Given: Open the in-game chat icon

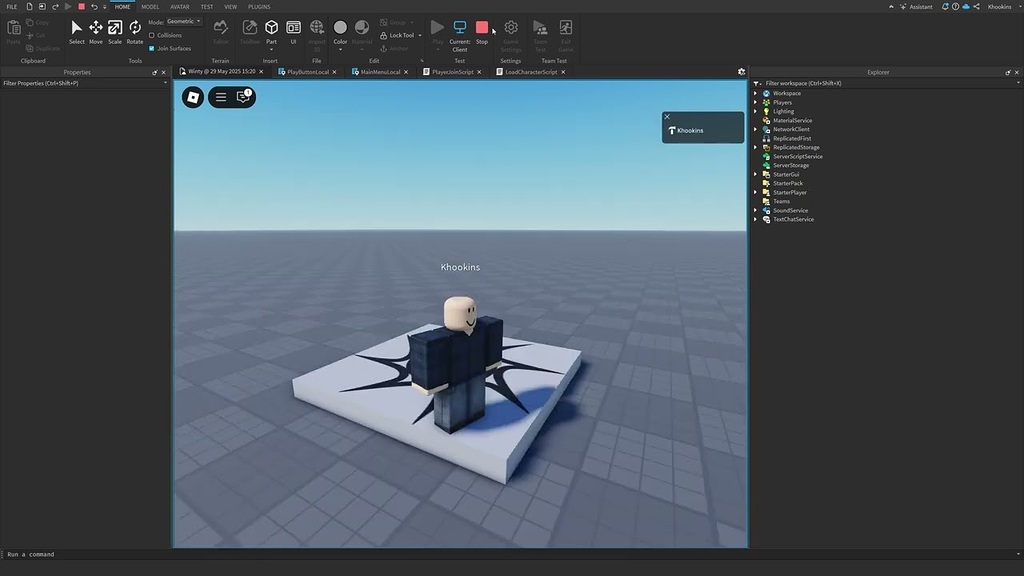Looking at the screenshot, I should (243, 97).
